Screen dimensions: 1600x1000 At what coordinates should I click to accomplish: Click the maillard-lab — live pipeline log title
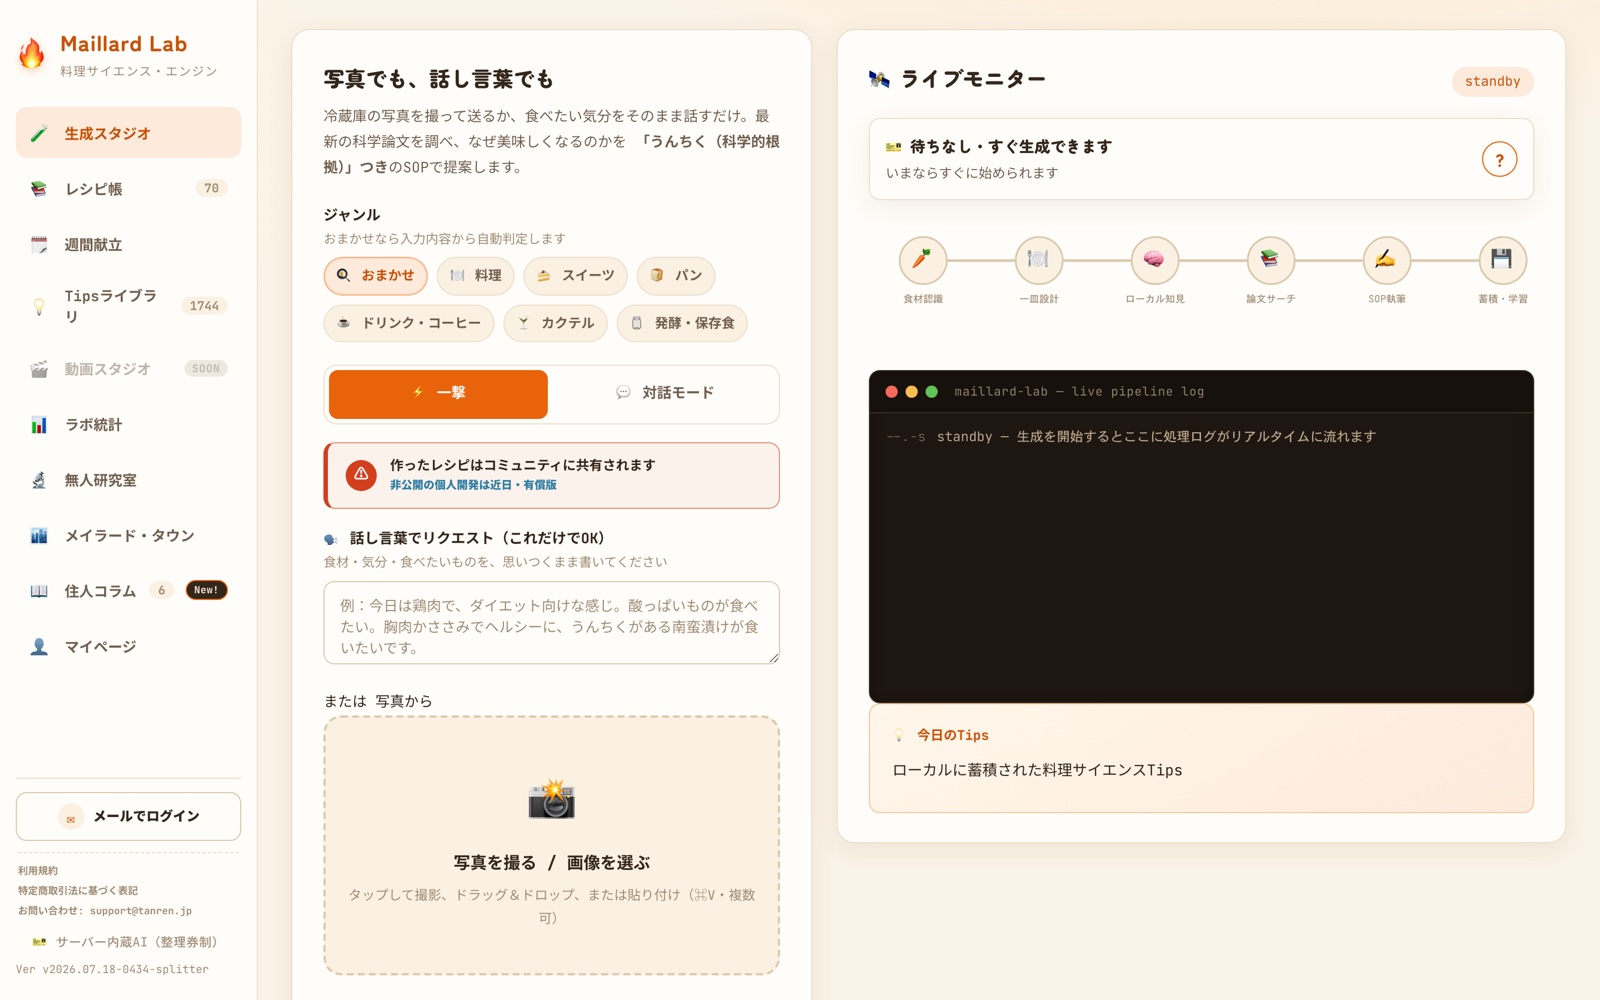1079,392
